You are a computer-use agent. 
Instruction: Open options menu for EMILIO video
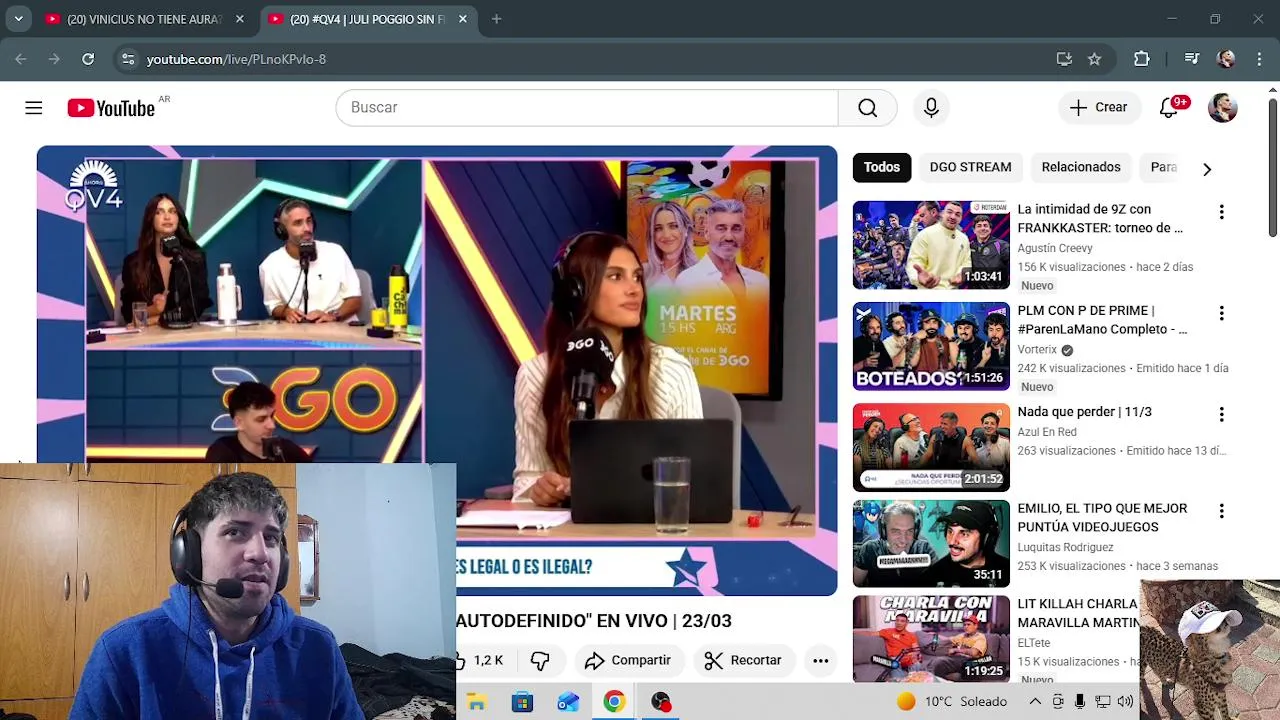[1221, 511]
